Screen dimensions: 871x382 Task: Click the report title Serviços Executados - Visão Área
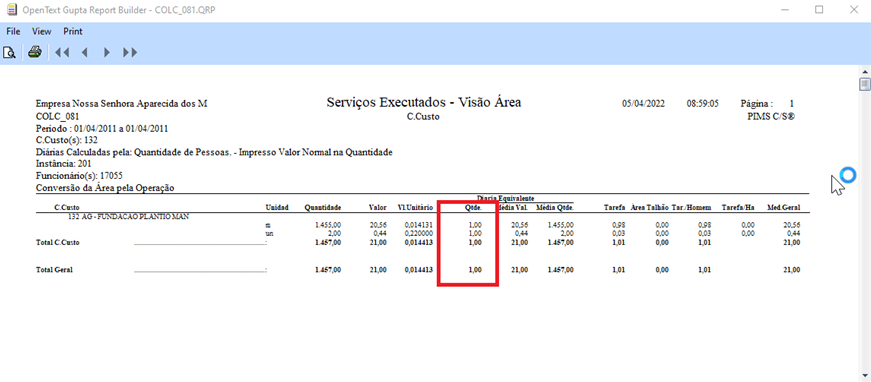[x=424, y=102]
